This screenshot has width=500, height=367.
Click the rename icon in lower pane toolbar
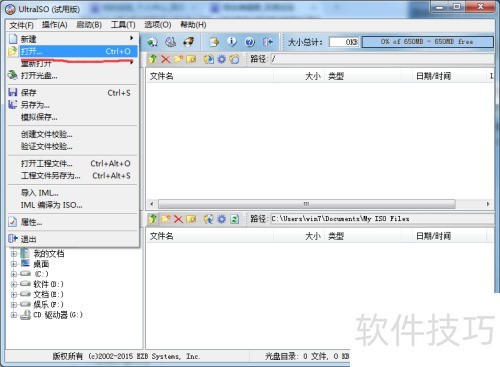pos(191,219)
